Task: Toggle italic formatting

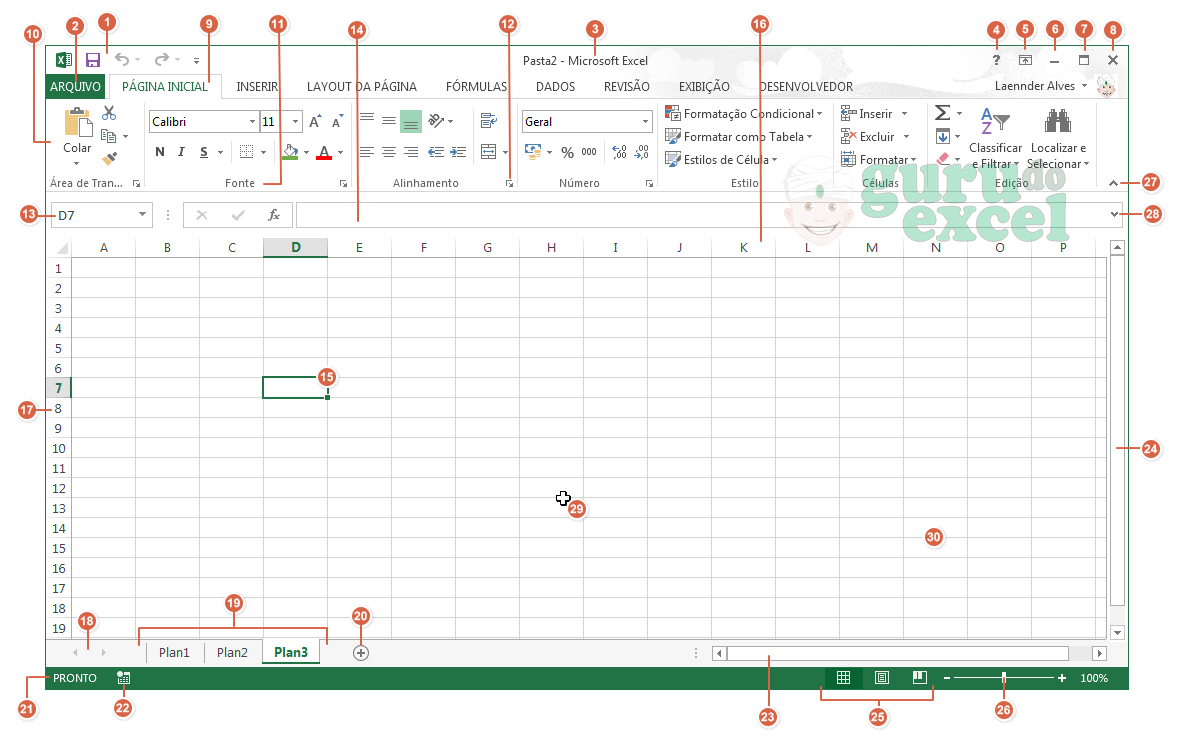Action: (x=181, y=152)
